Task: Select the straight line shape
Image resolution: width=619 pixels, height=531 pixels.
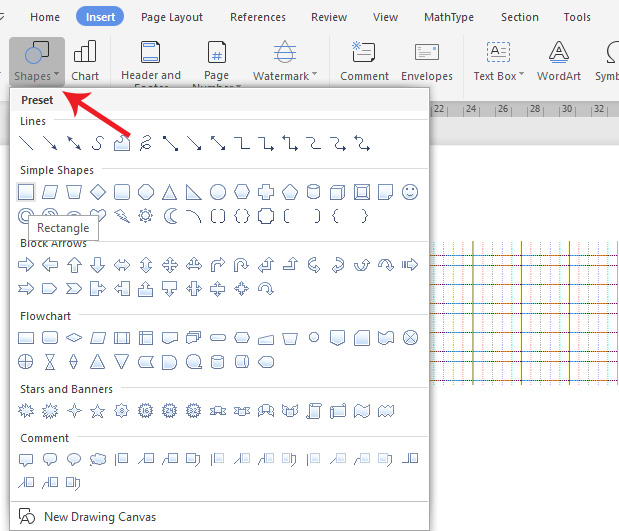Action: tap(27, 144)
